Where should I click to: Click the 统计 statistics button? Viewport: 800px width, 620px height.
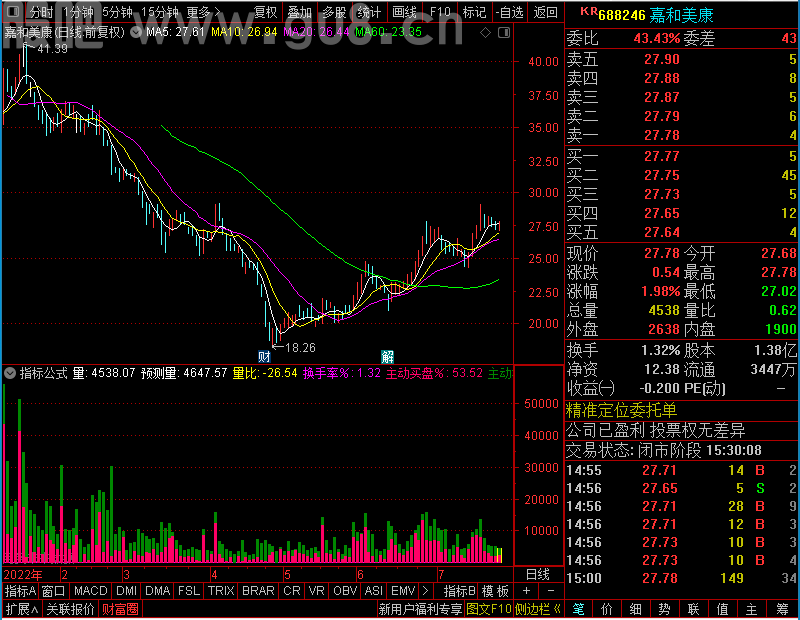(x=369, y=12)
